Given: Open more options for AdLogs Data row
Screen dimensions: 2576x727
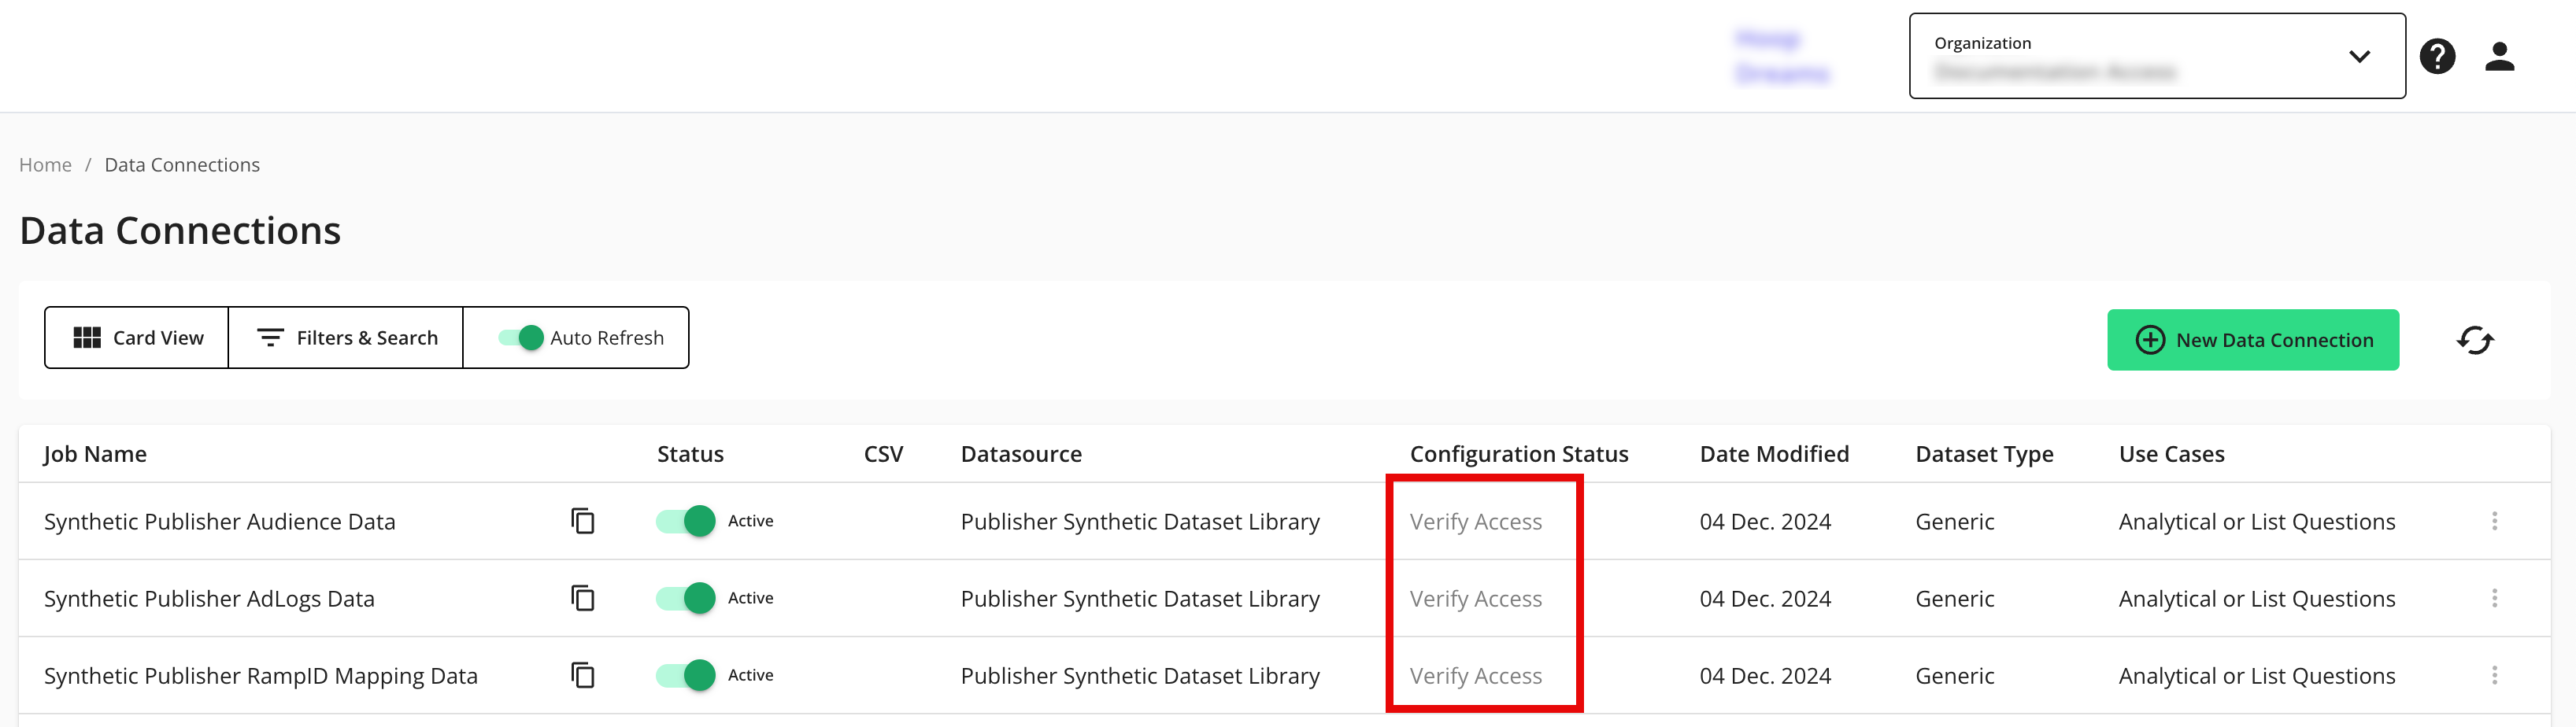Looking at the screenshot, I should [2494, 598].
